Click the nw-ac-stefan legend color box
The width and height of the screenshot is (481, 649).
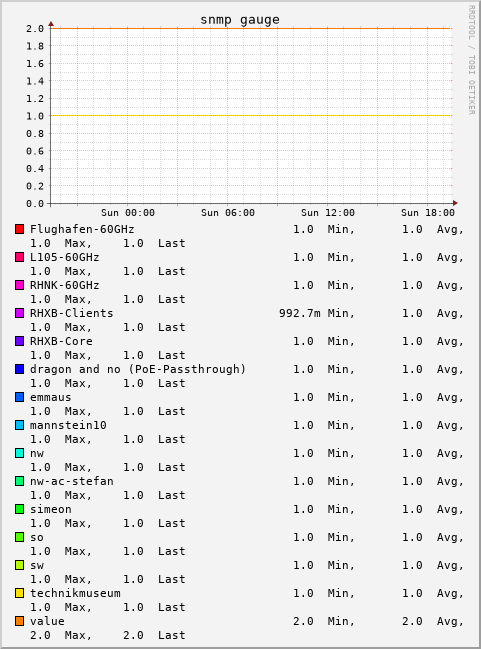(19, 481)
